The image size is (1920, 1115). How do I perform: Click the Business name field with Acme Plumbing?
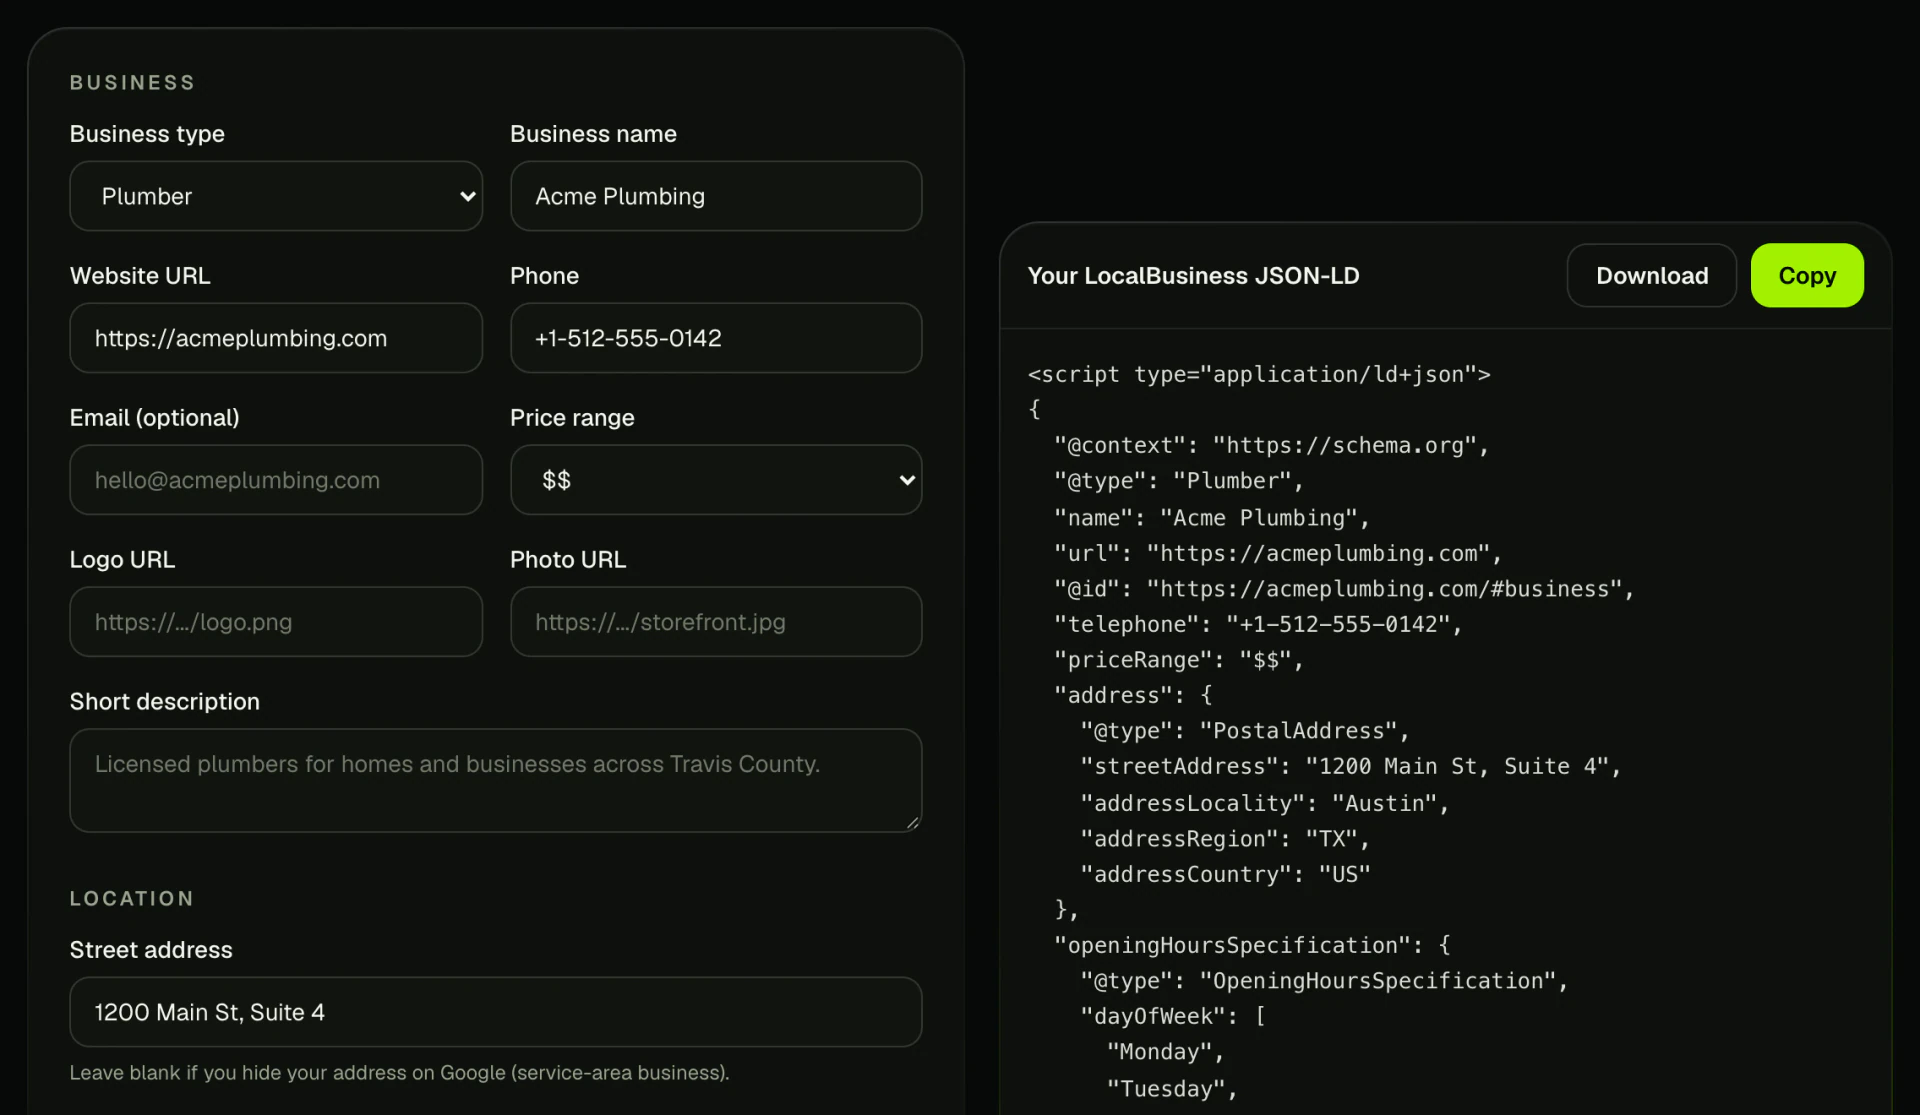(x=716, y=196)
